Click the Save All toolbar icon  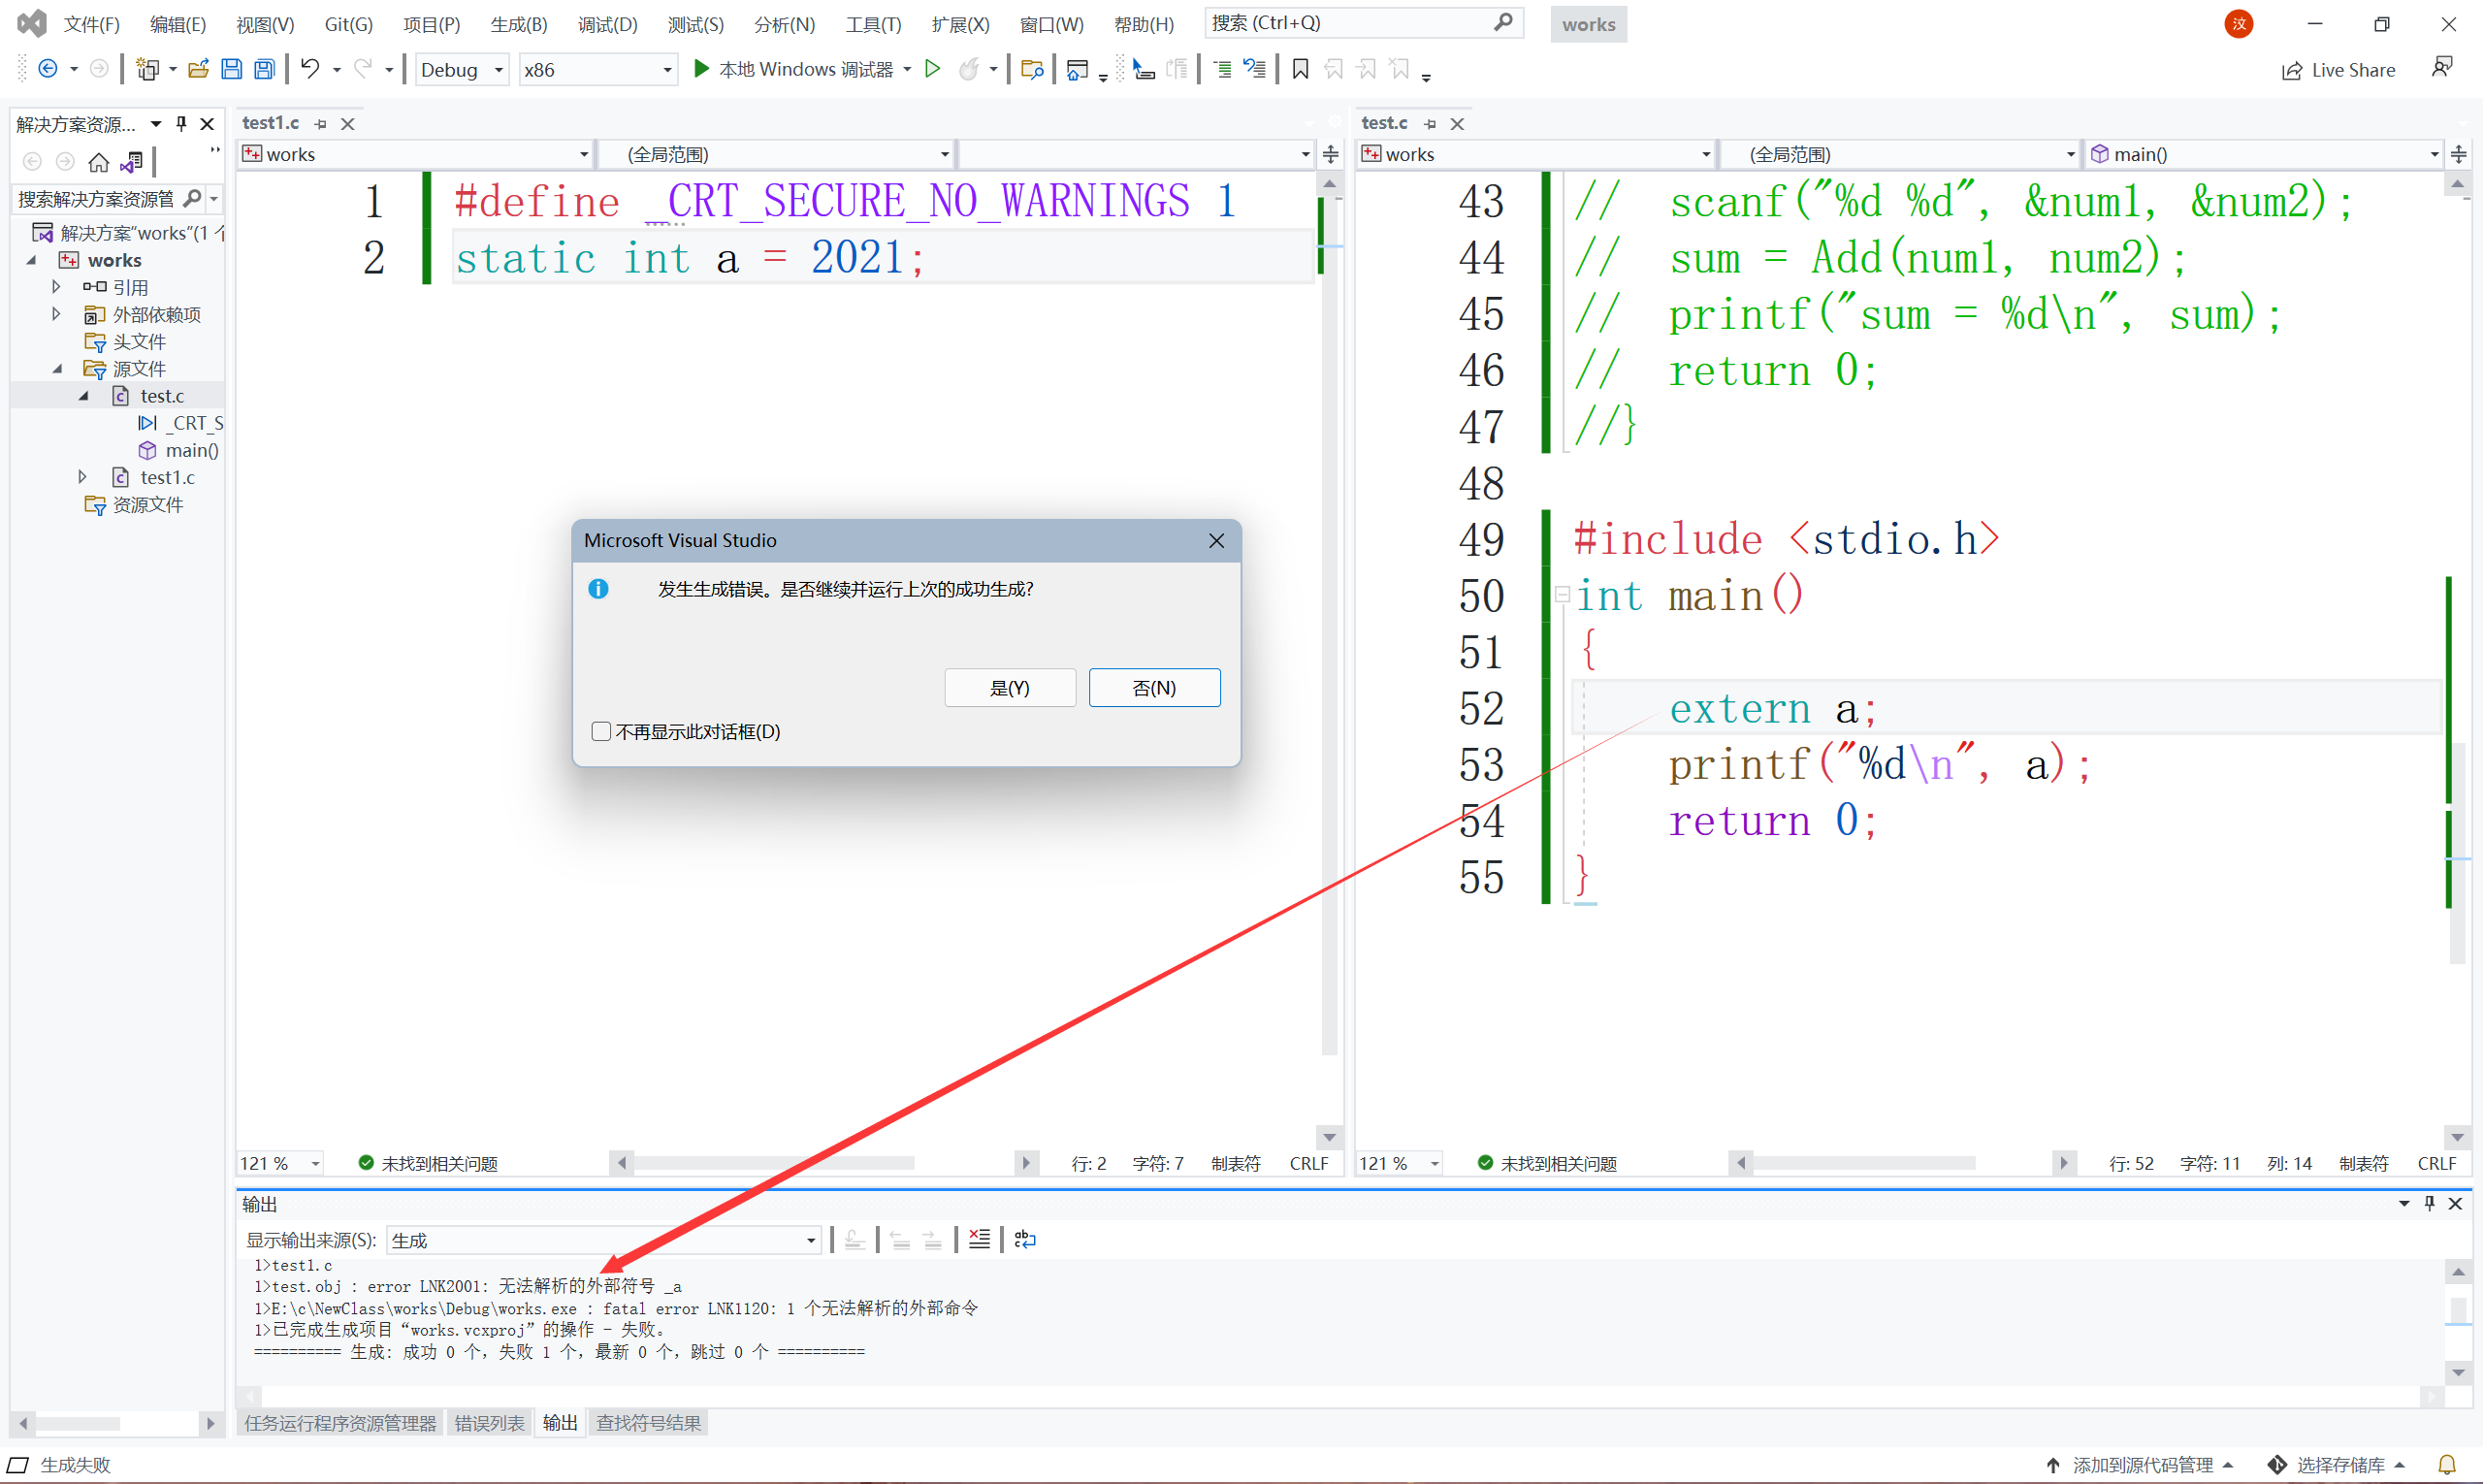(264, 69)
